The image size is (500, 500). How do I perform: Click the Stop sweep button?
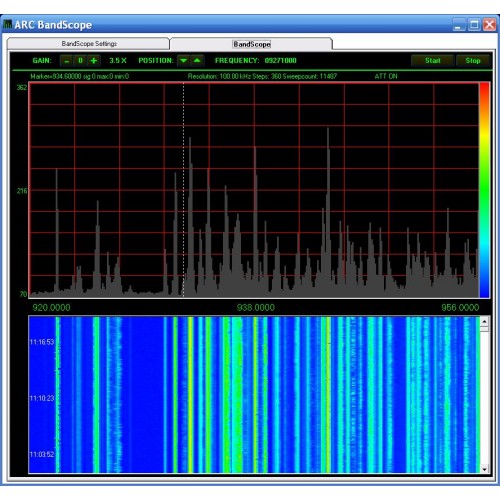tap(473, 61)
